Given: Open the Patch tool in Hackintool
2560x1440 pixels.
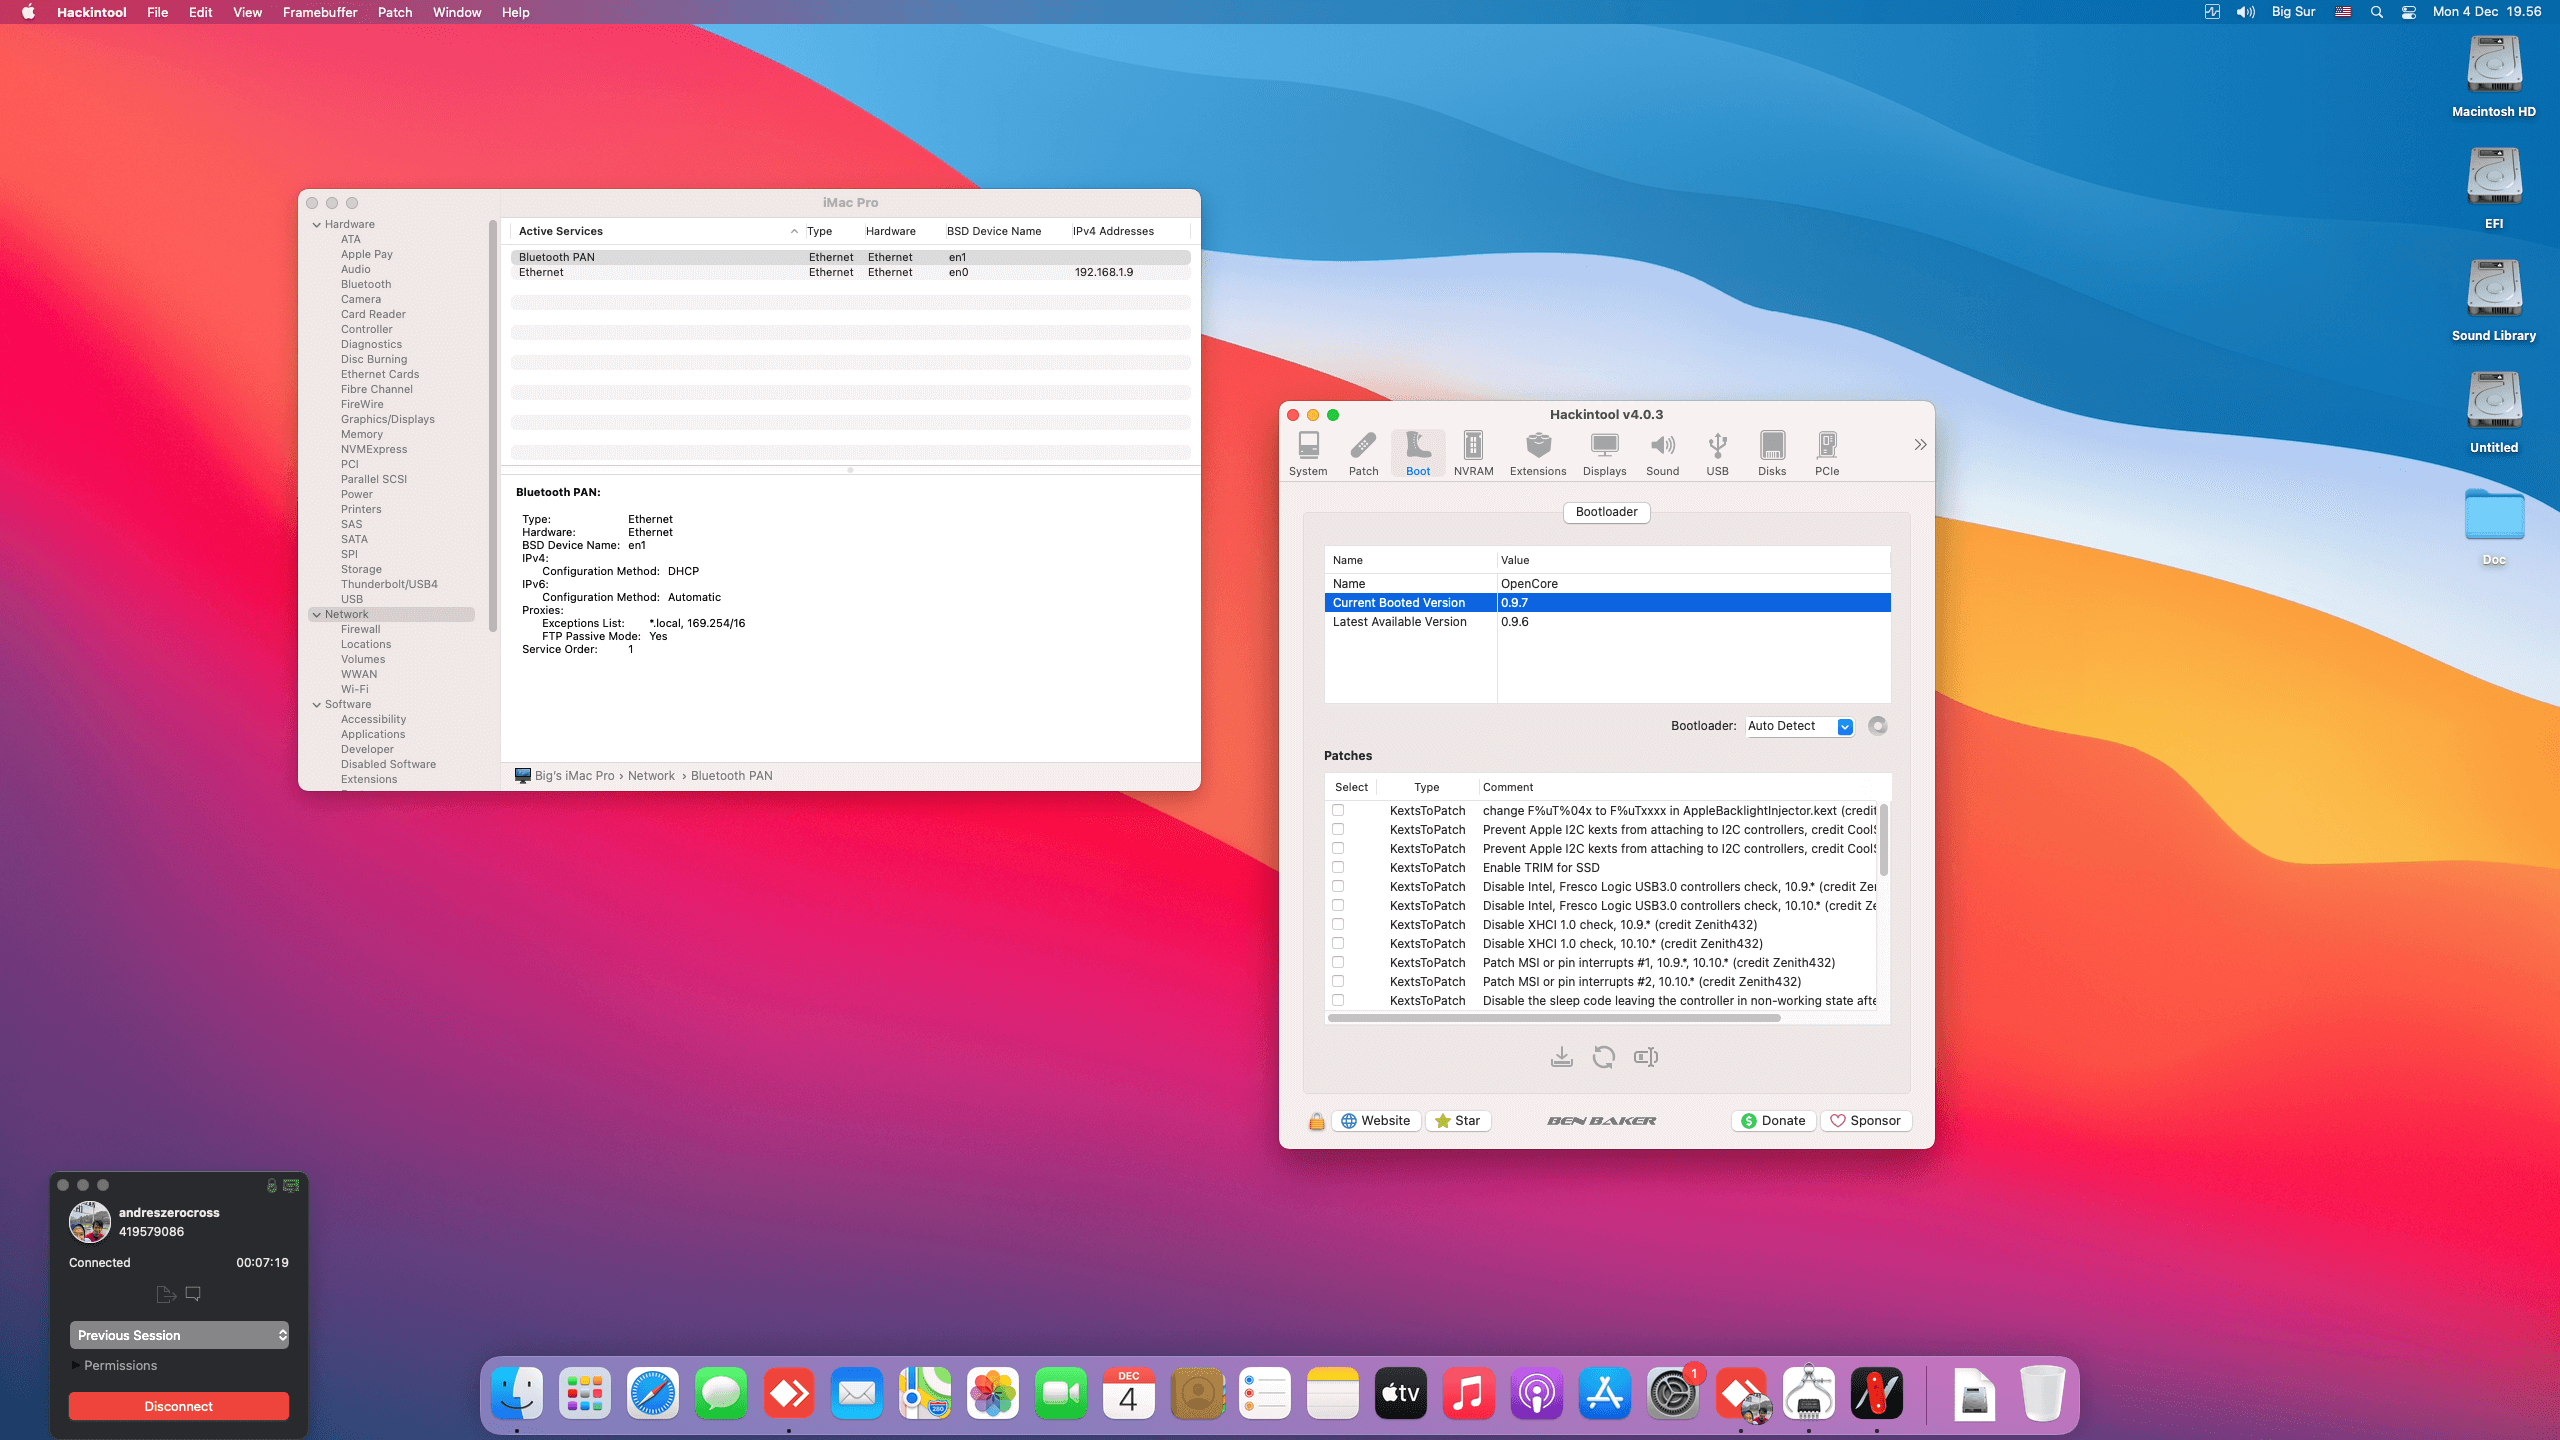Looking at the screenshot, I should tap(1363, 453).
